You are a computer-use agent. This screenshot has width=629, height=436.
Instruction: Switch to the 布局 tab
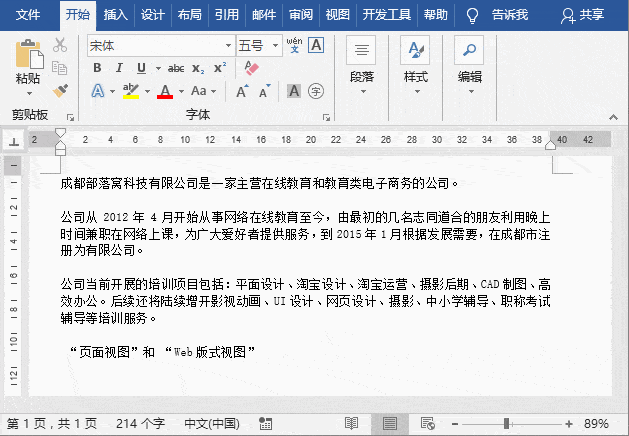point(189,15)
